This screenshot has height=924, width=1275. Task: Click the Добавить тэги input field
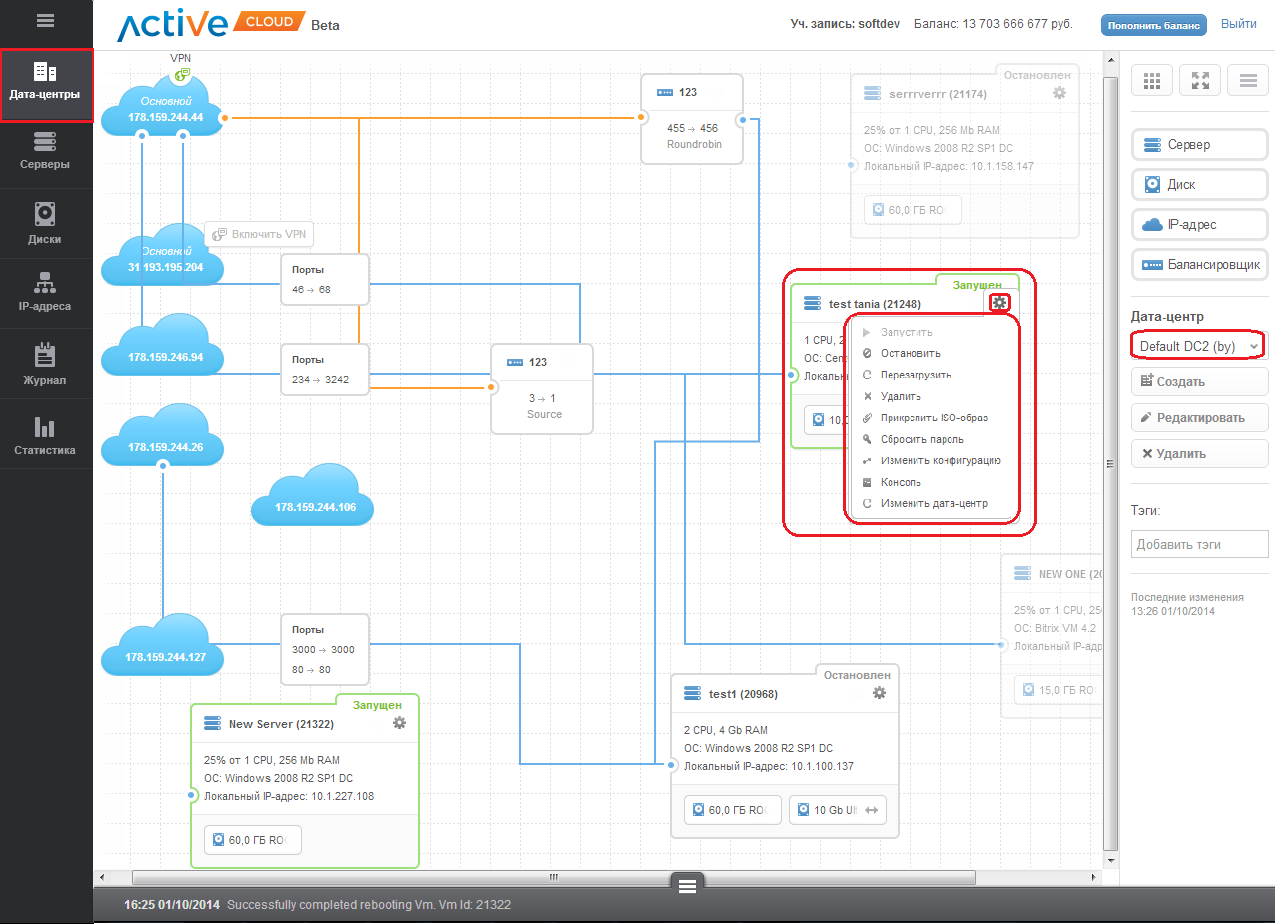tap(1199, 544)
